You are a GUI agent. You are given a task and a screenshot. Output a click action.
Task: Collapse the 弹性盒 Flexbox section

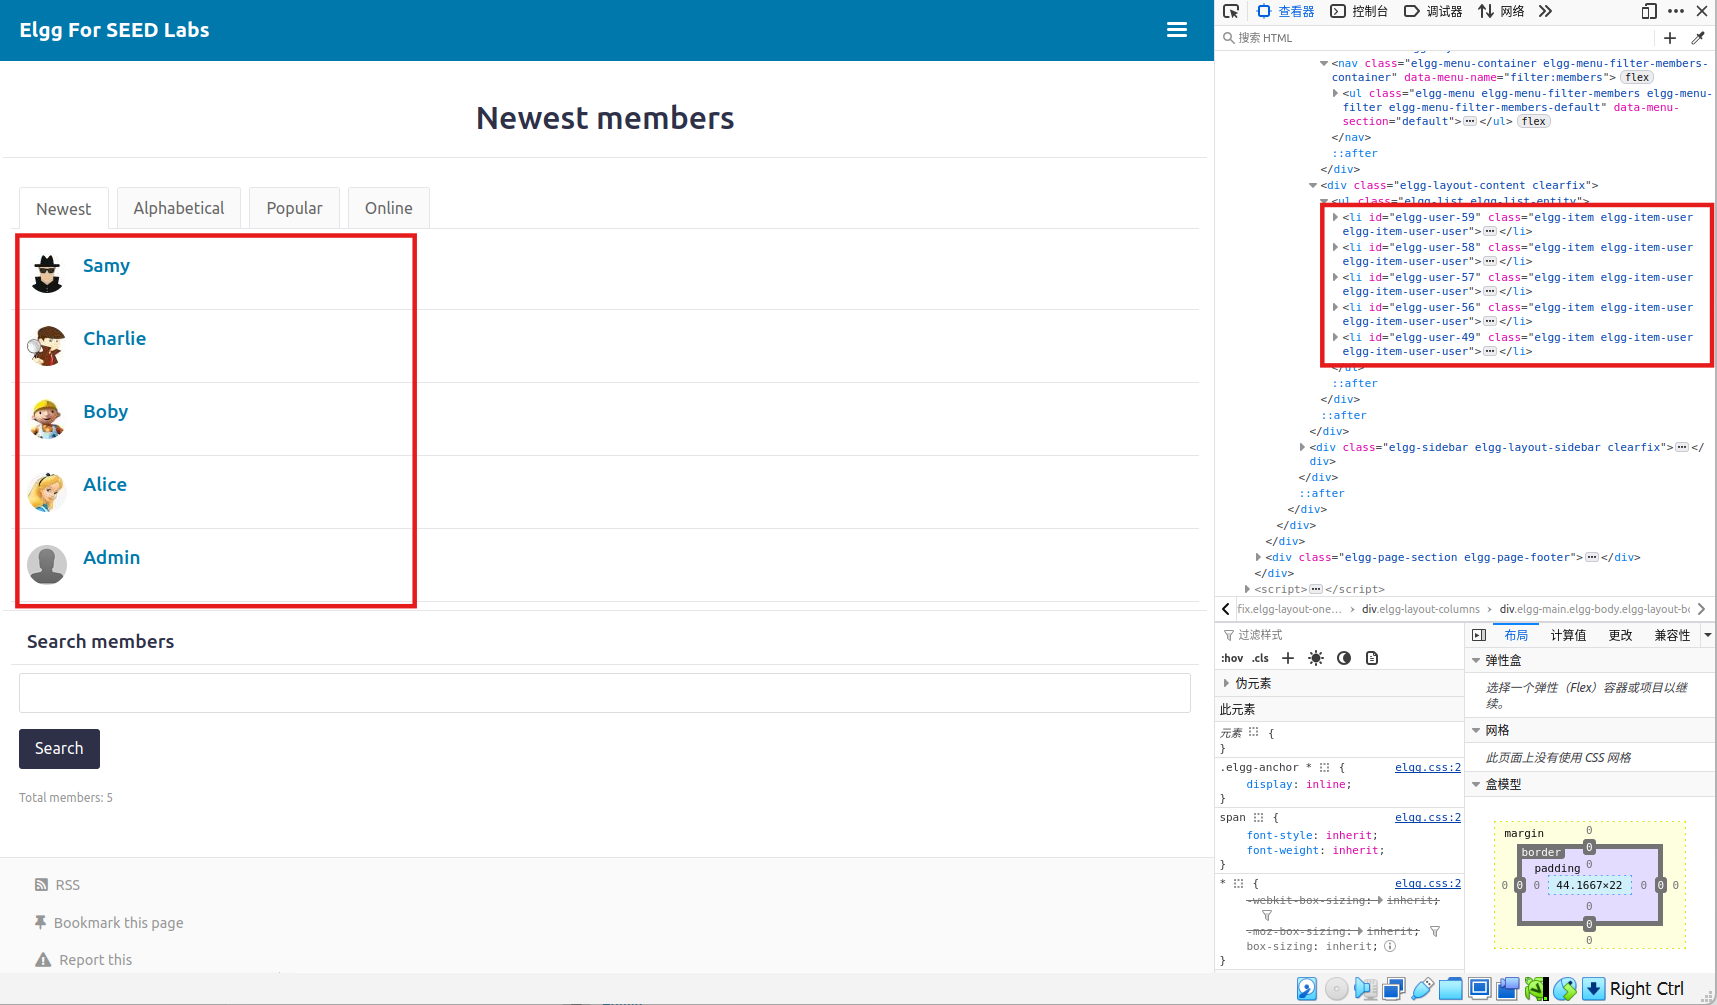pos(1476,660)
